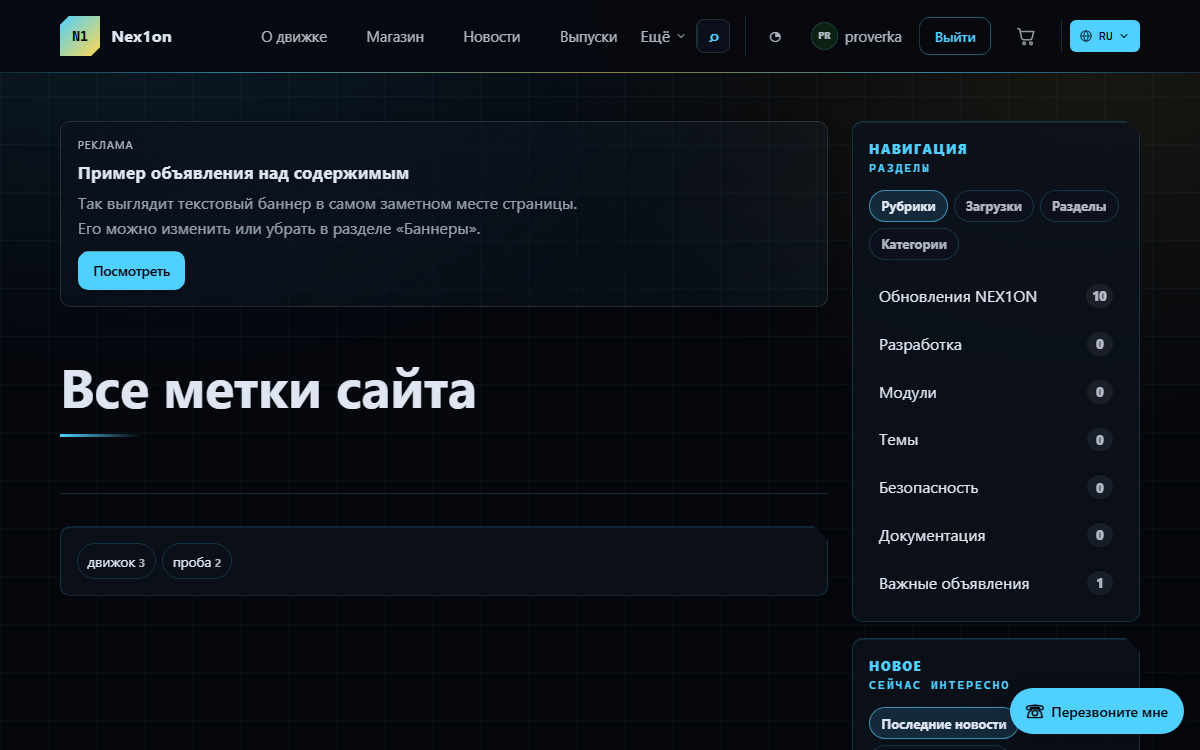Select the Разделы tab
The image size is (1200, 750).
(1079, 206)
